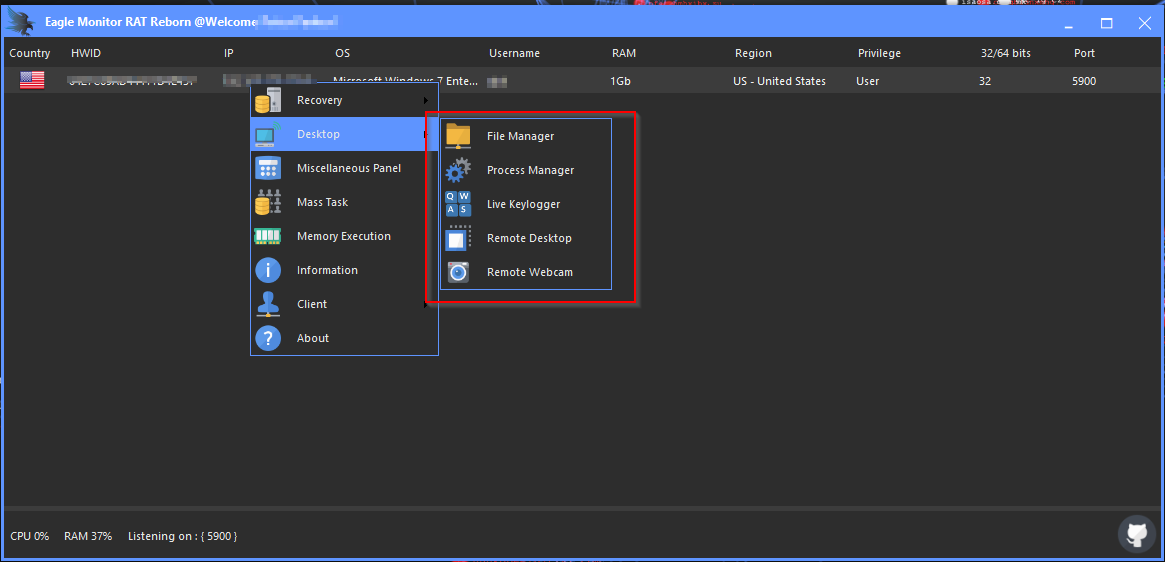The width and height of the screenshot is (1165, 562).
Task: Expand the Desktop submenu arrow
Action: click(427, 134)
